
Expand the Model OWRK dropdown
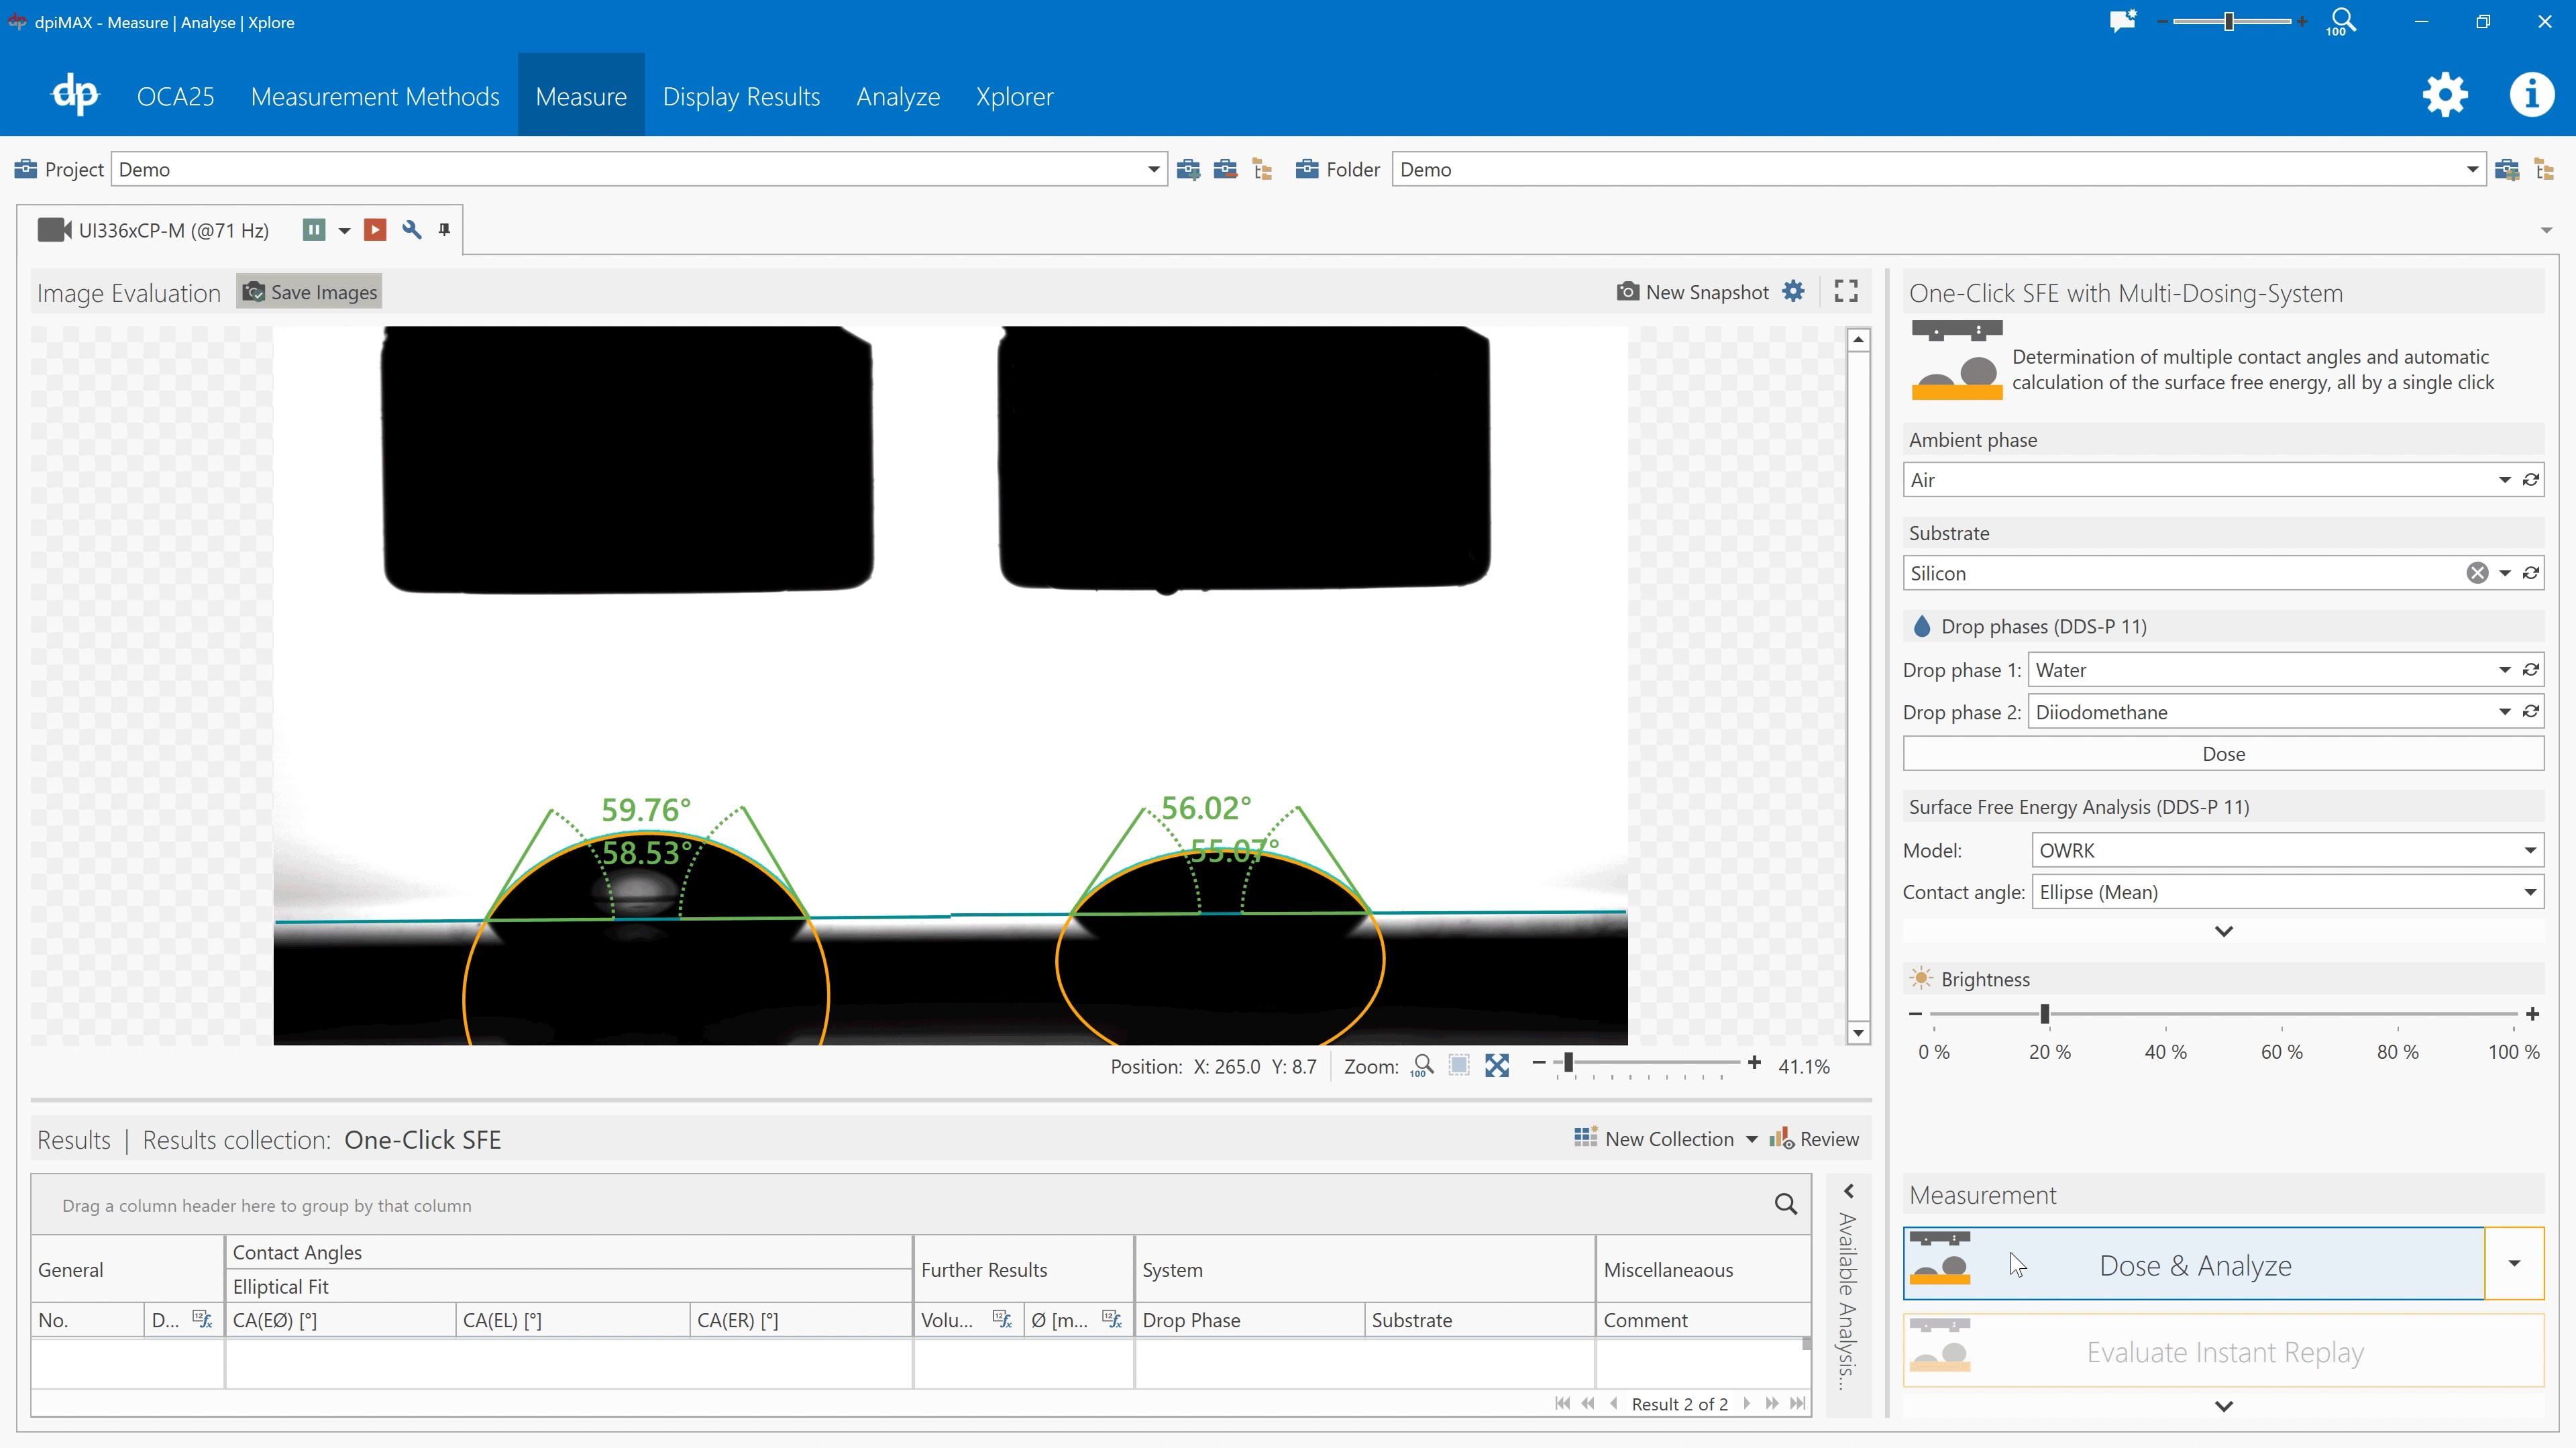click(2530, 851)
